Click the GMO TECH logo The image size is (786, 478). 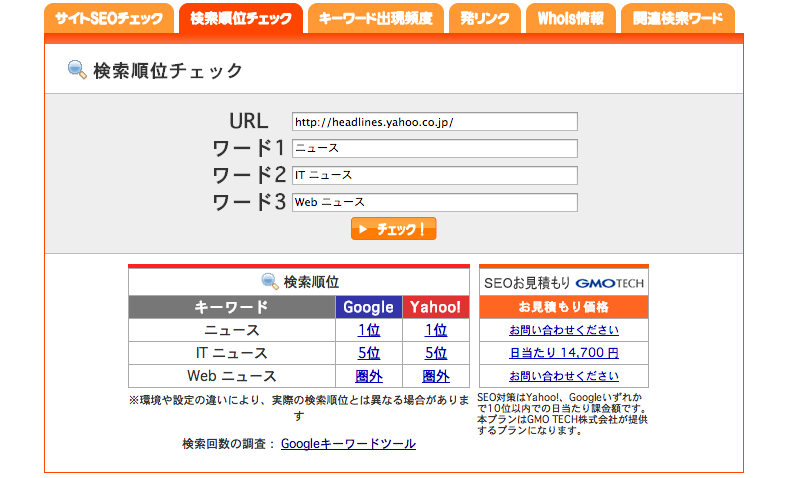point(610,284)
